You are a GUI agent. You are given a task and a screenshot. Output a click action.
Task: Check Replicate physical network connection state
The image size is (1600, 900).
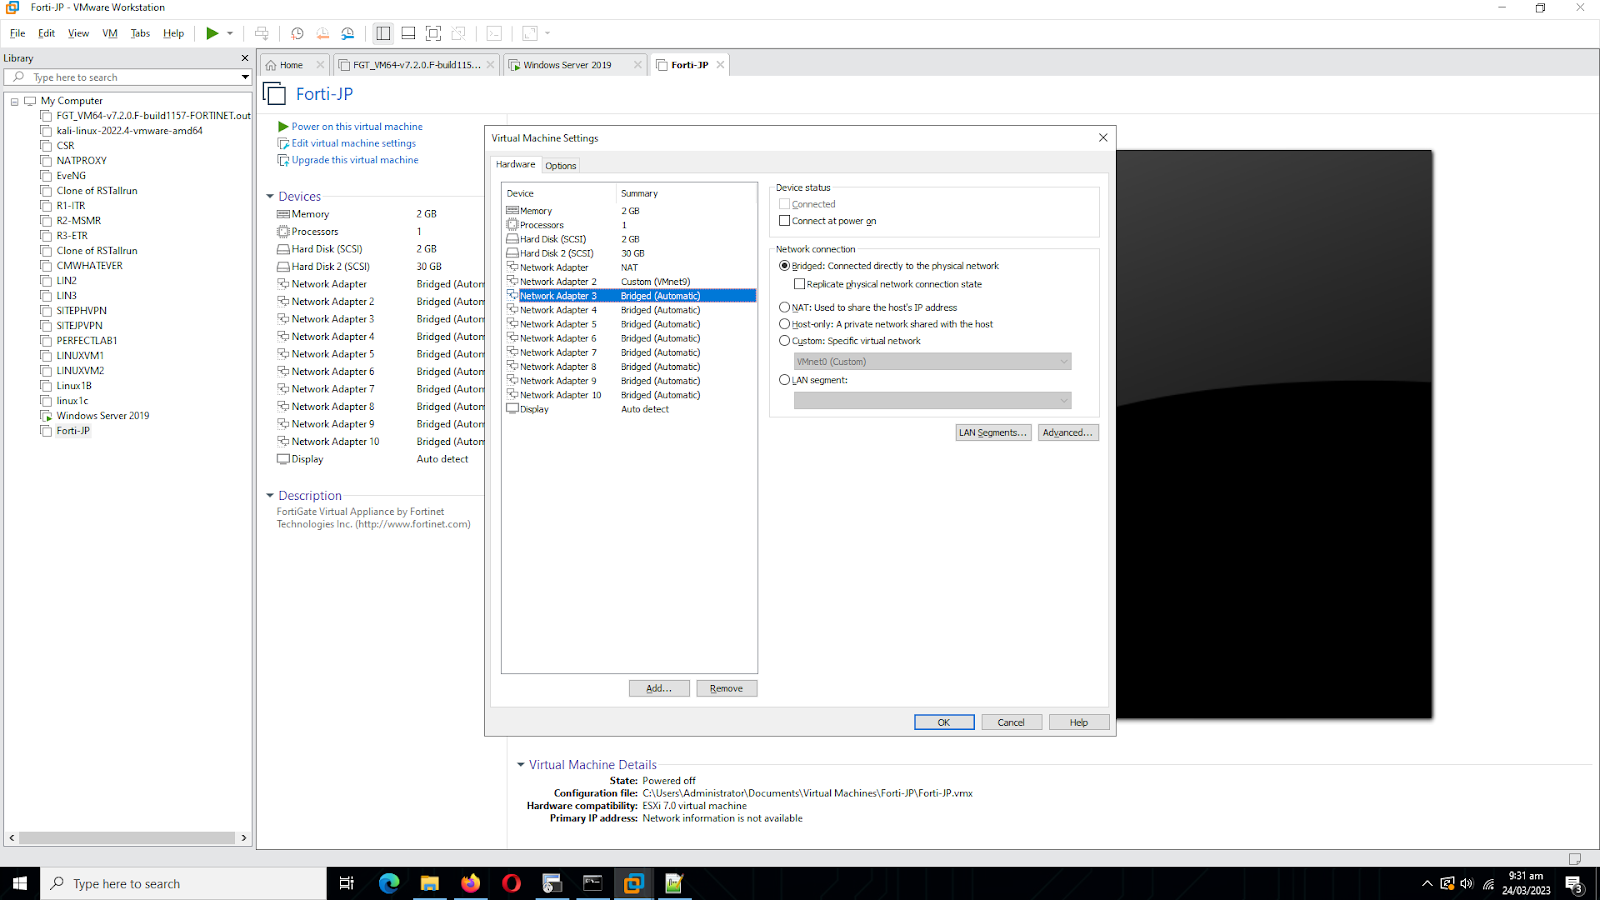pos(799,284)
